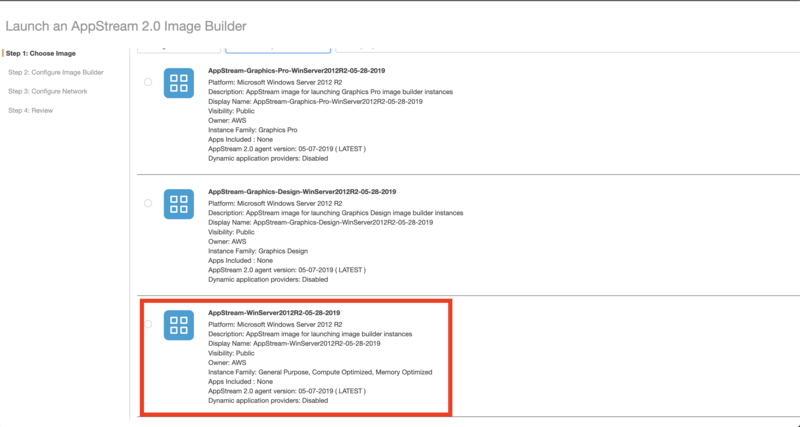This screenshot has width=800, height=427.
Task: Click the AppStream-WinServer2012R2 image icon
Action: pyautogui.click(x=179, y=325)
